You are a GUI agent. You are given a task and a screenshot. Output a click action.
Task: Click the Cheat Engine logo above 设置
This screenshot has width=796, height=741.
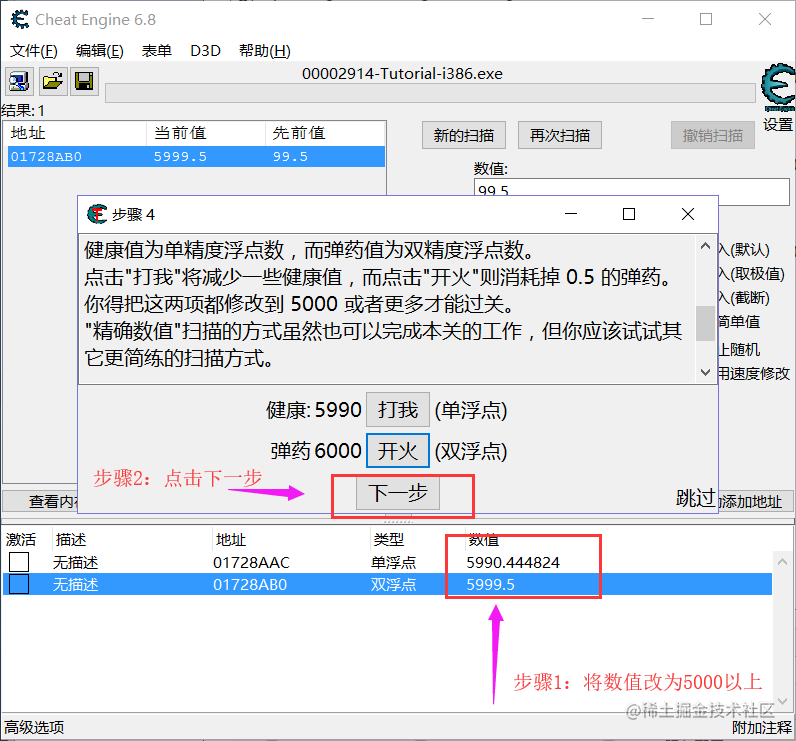pyautogui.click(x=778, y=87)
